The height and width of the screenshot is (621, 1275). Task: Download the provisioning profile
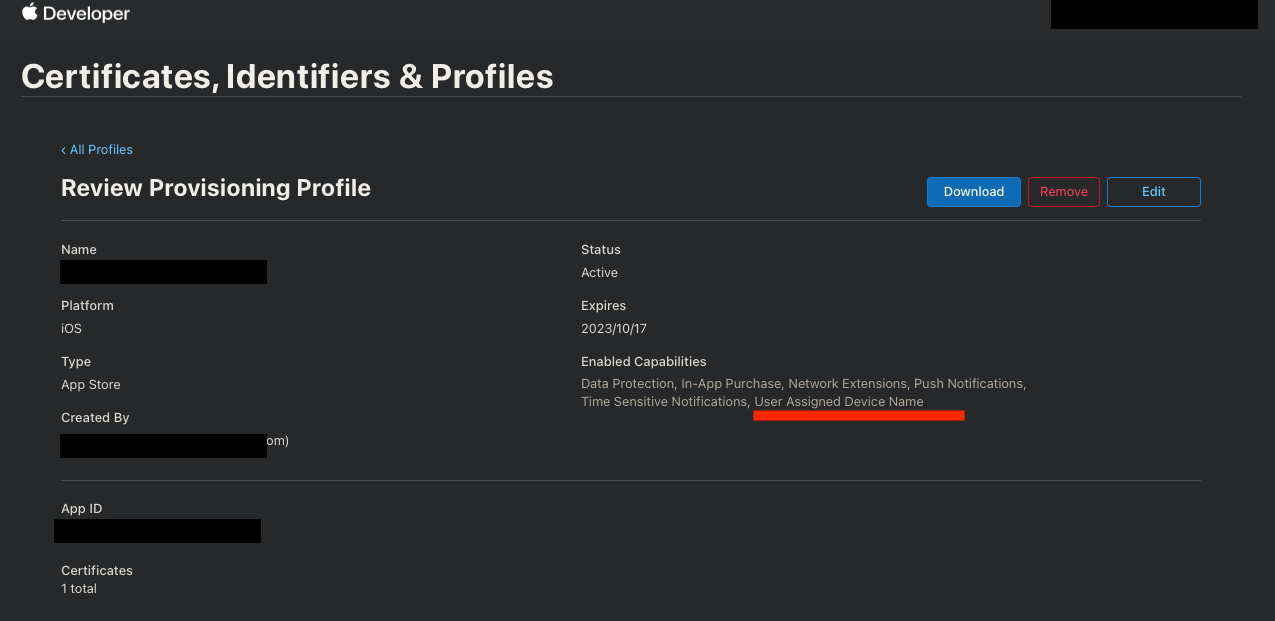click(973, 192)
